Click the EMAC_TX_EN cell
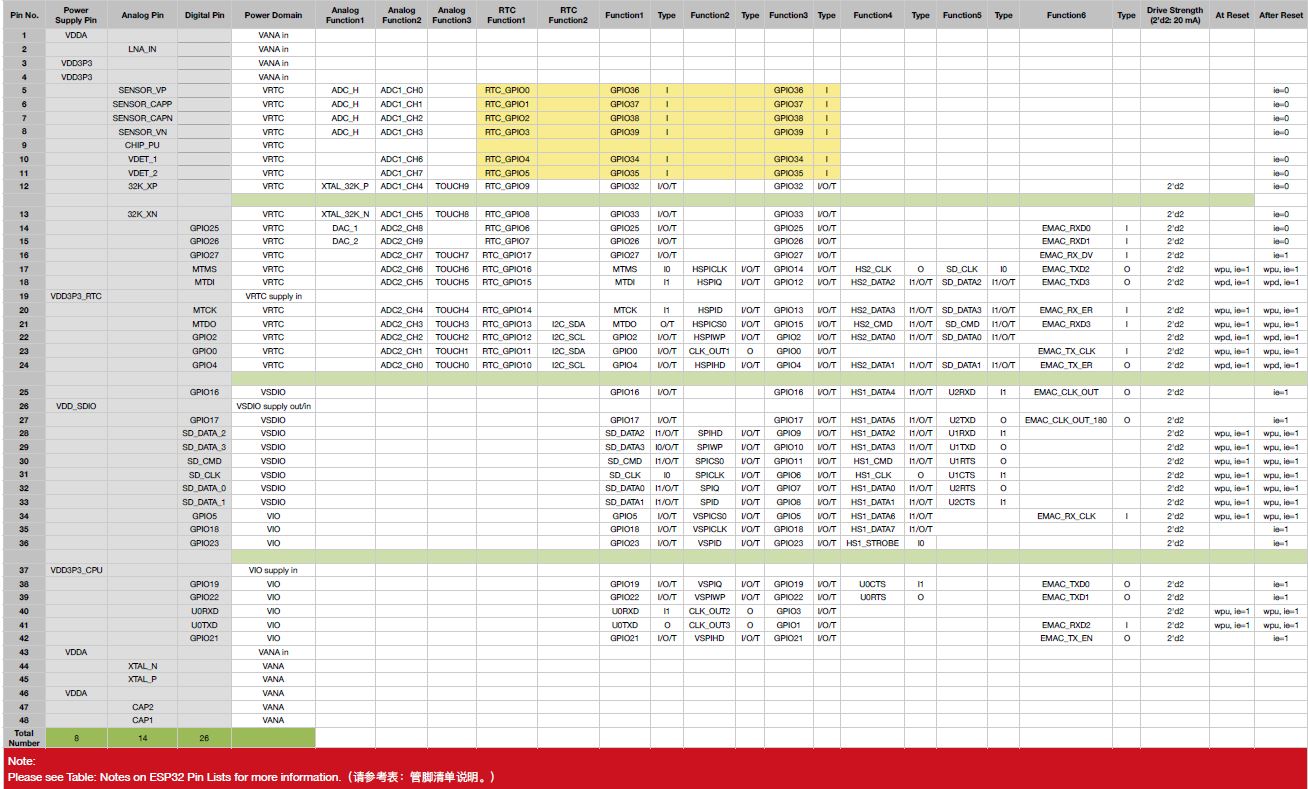Image resolution: width=1308 pixels, height=789 pixels. click(1065, 638)
